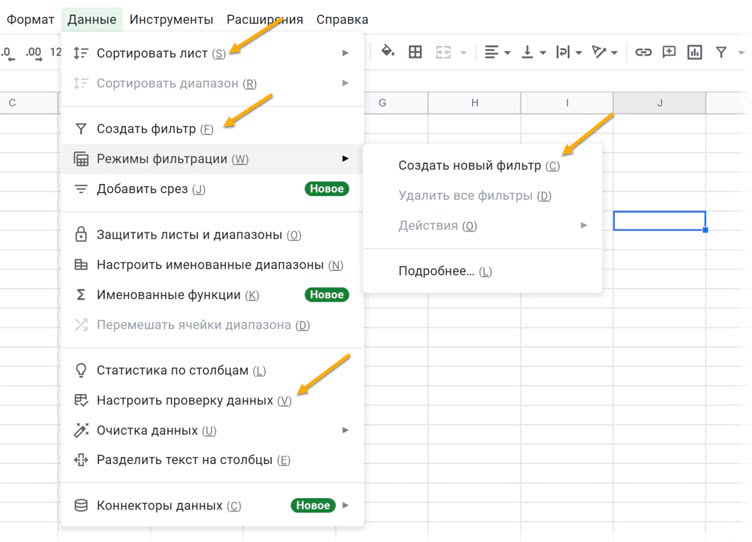
Task: Click Настроить проверку данных option
Action: tap(185, 400)
